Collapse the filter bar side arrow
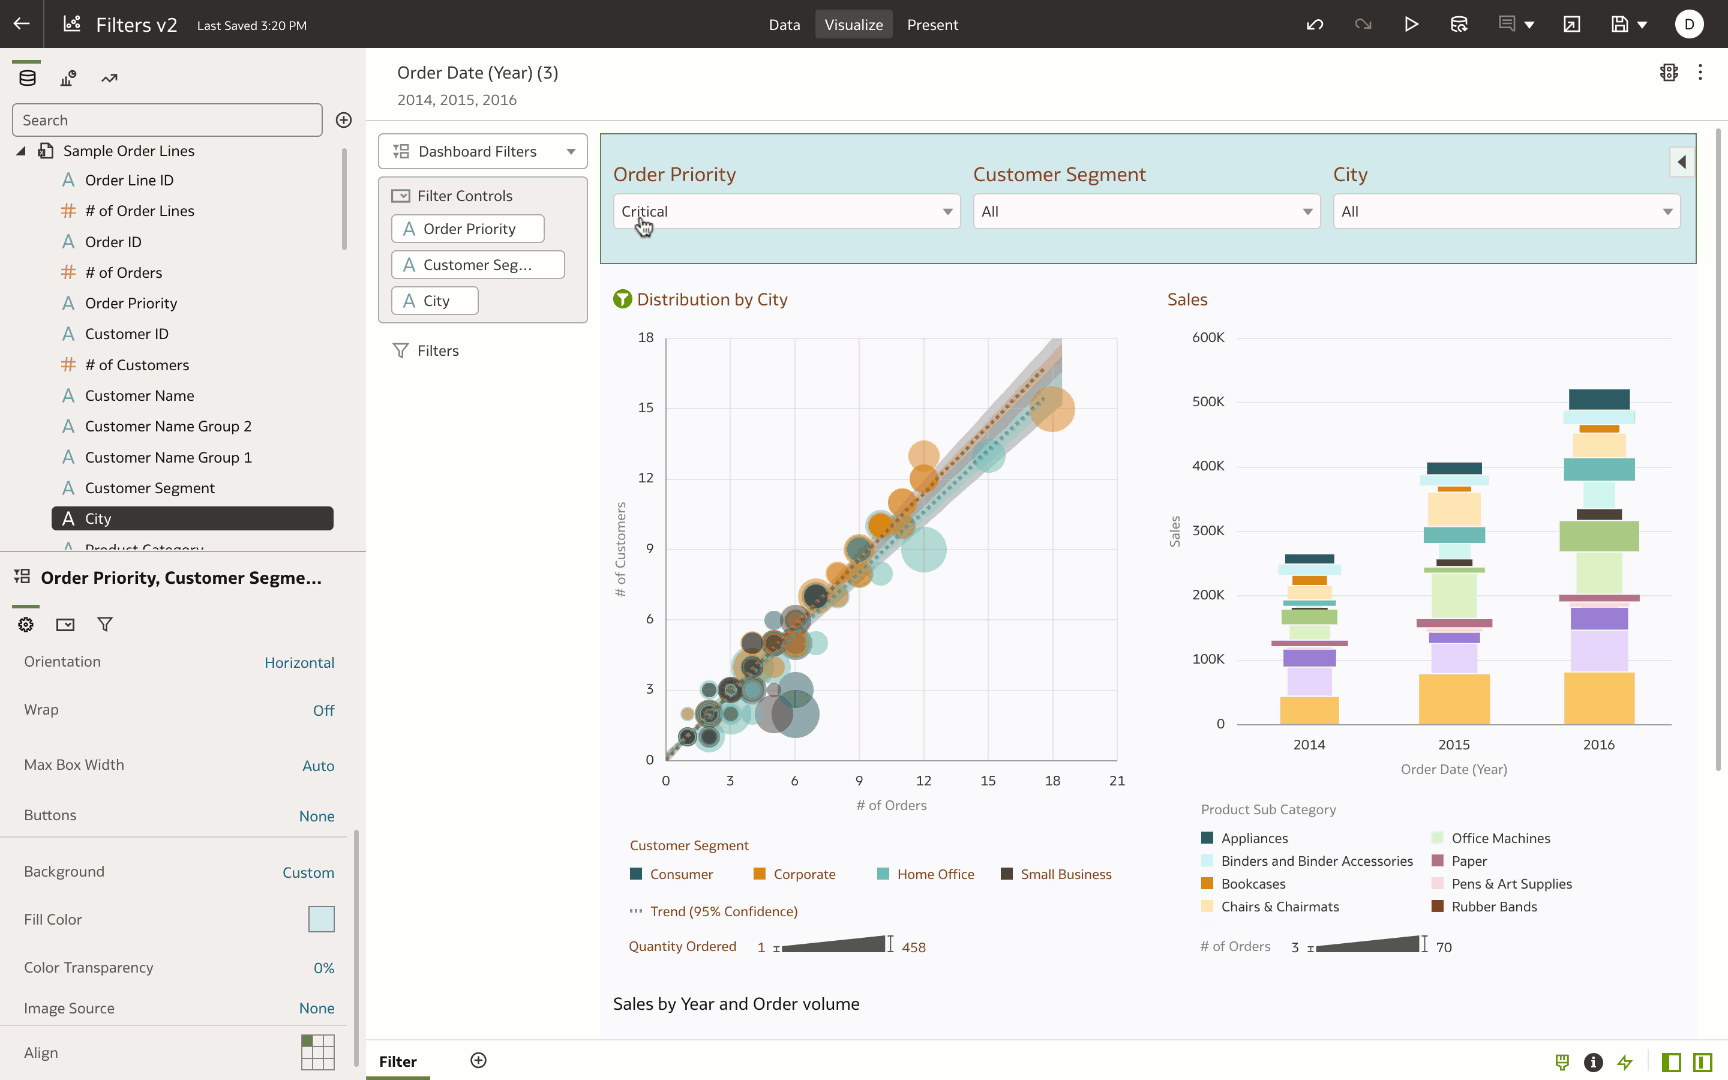Image resolution: width=1728 pixels, height=1080 pixels. click(x=1682, y=161)
